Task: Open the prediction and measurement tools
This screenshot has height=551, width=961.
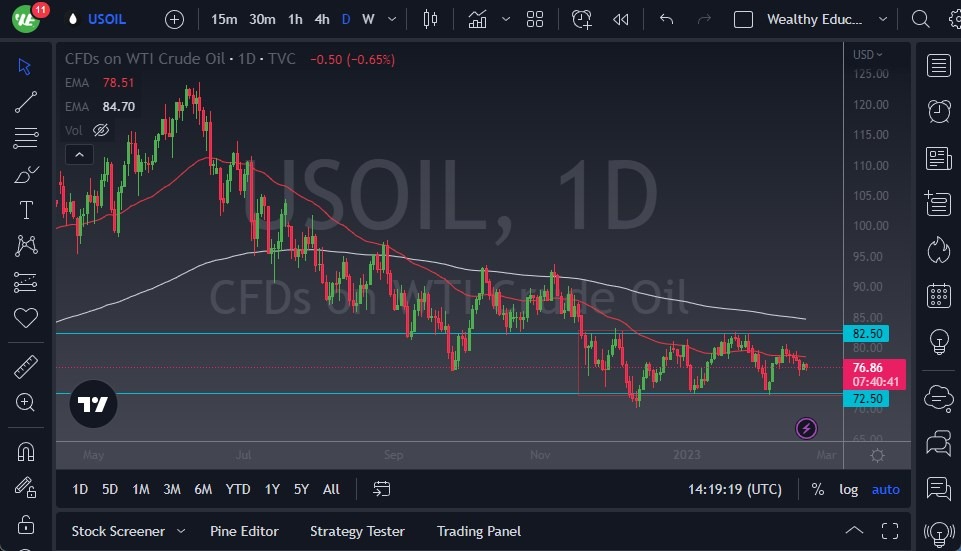Action: pos(26,282)
